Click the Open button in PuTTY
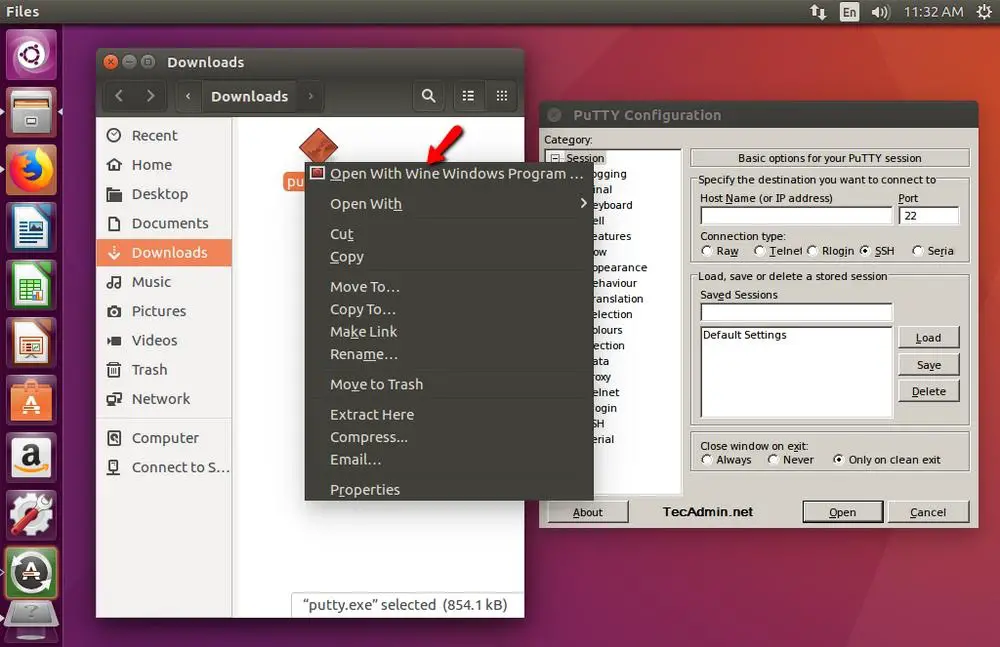Image resolution: width=1000 pixels, height=647 pixels. point(842,512)
